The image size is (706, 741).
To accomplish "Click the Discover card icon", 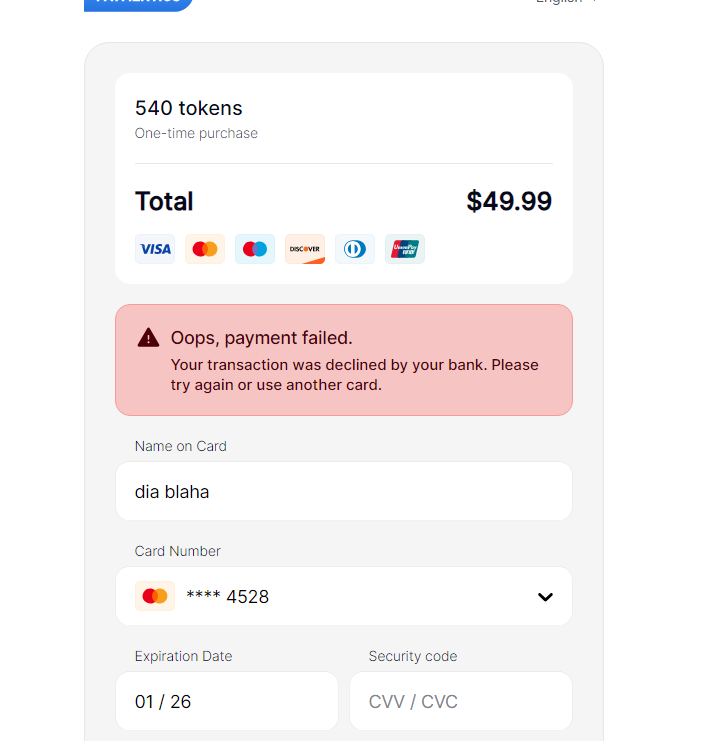I will 305,249.
